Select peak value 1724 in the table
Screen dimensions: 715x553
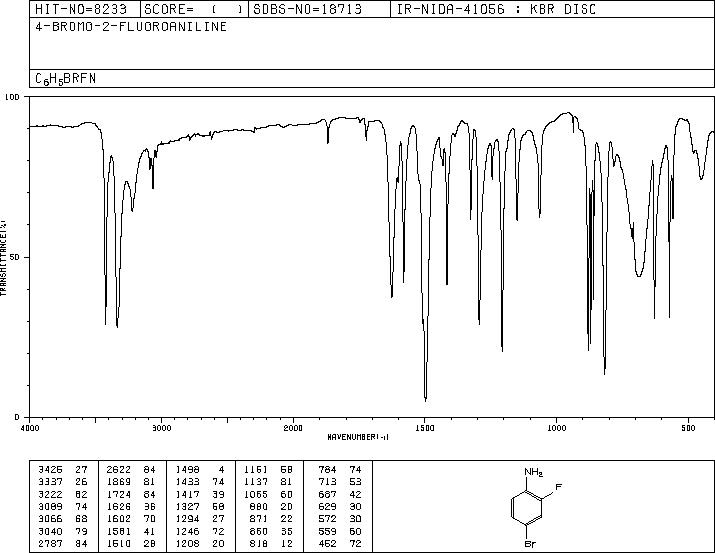tap(119, 495)
